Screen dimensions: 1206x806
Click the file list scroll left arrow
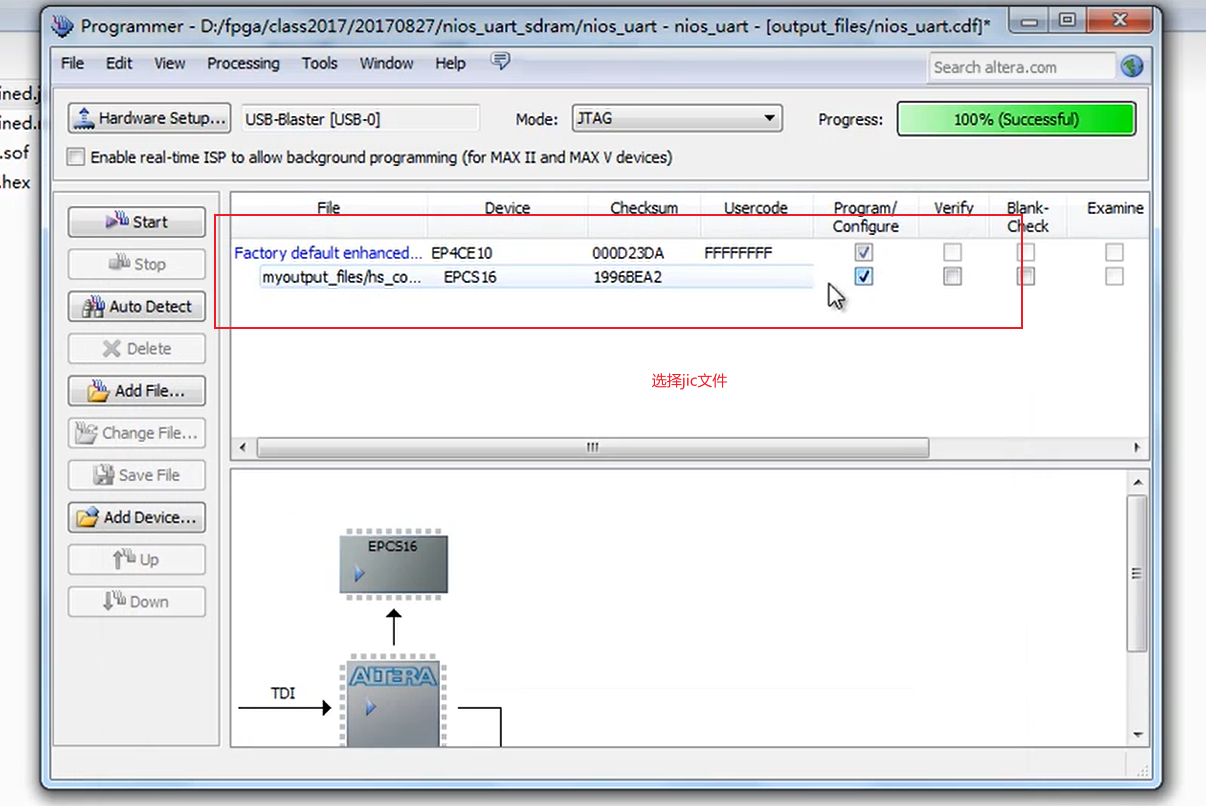242,447
